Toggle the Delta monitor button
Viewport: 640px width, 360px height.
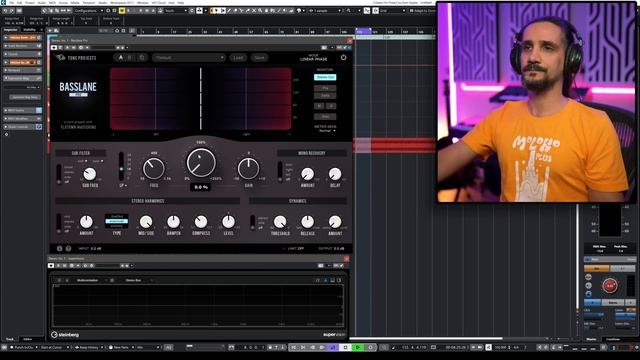point(325,96)
